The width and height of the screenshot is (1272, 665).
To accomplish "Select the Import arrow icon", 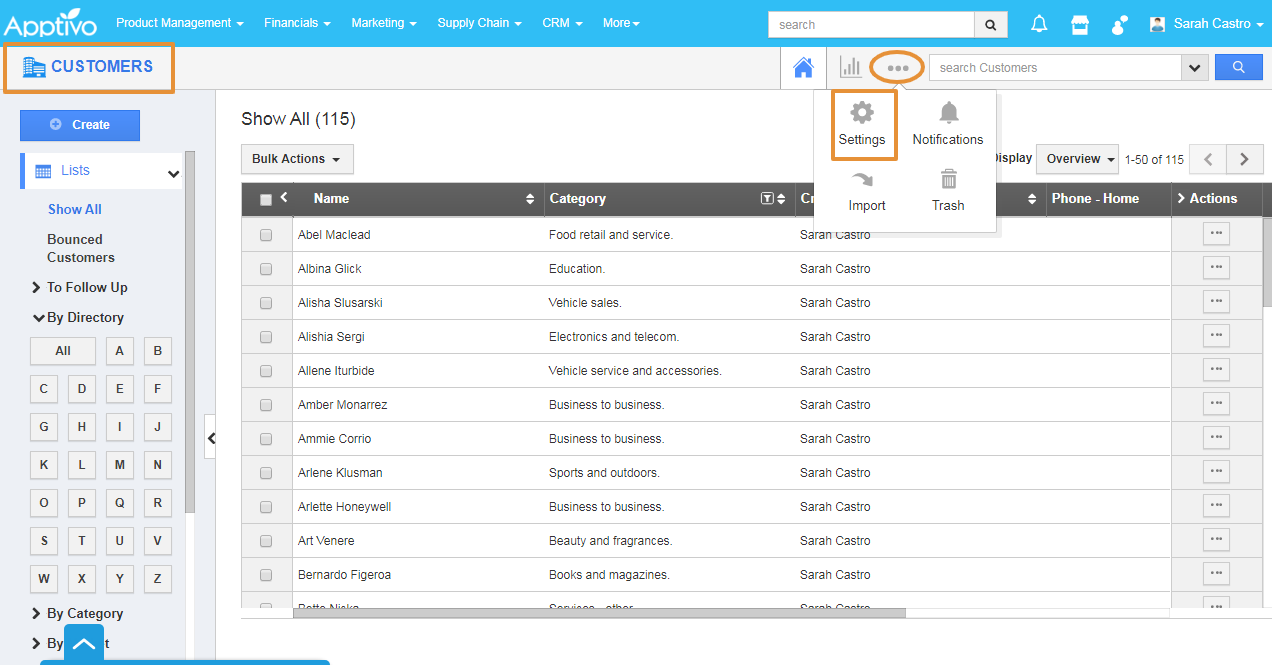I will (862, 180).
